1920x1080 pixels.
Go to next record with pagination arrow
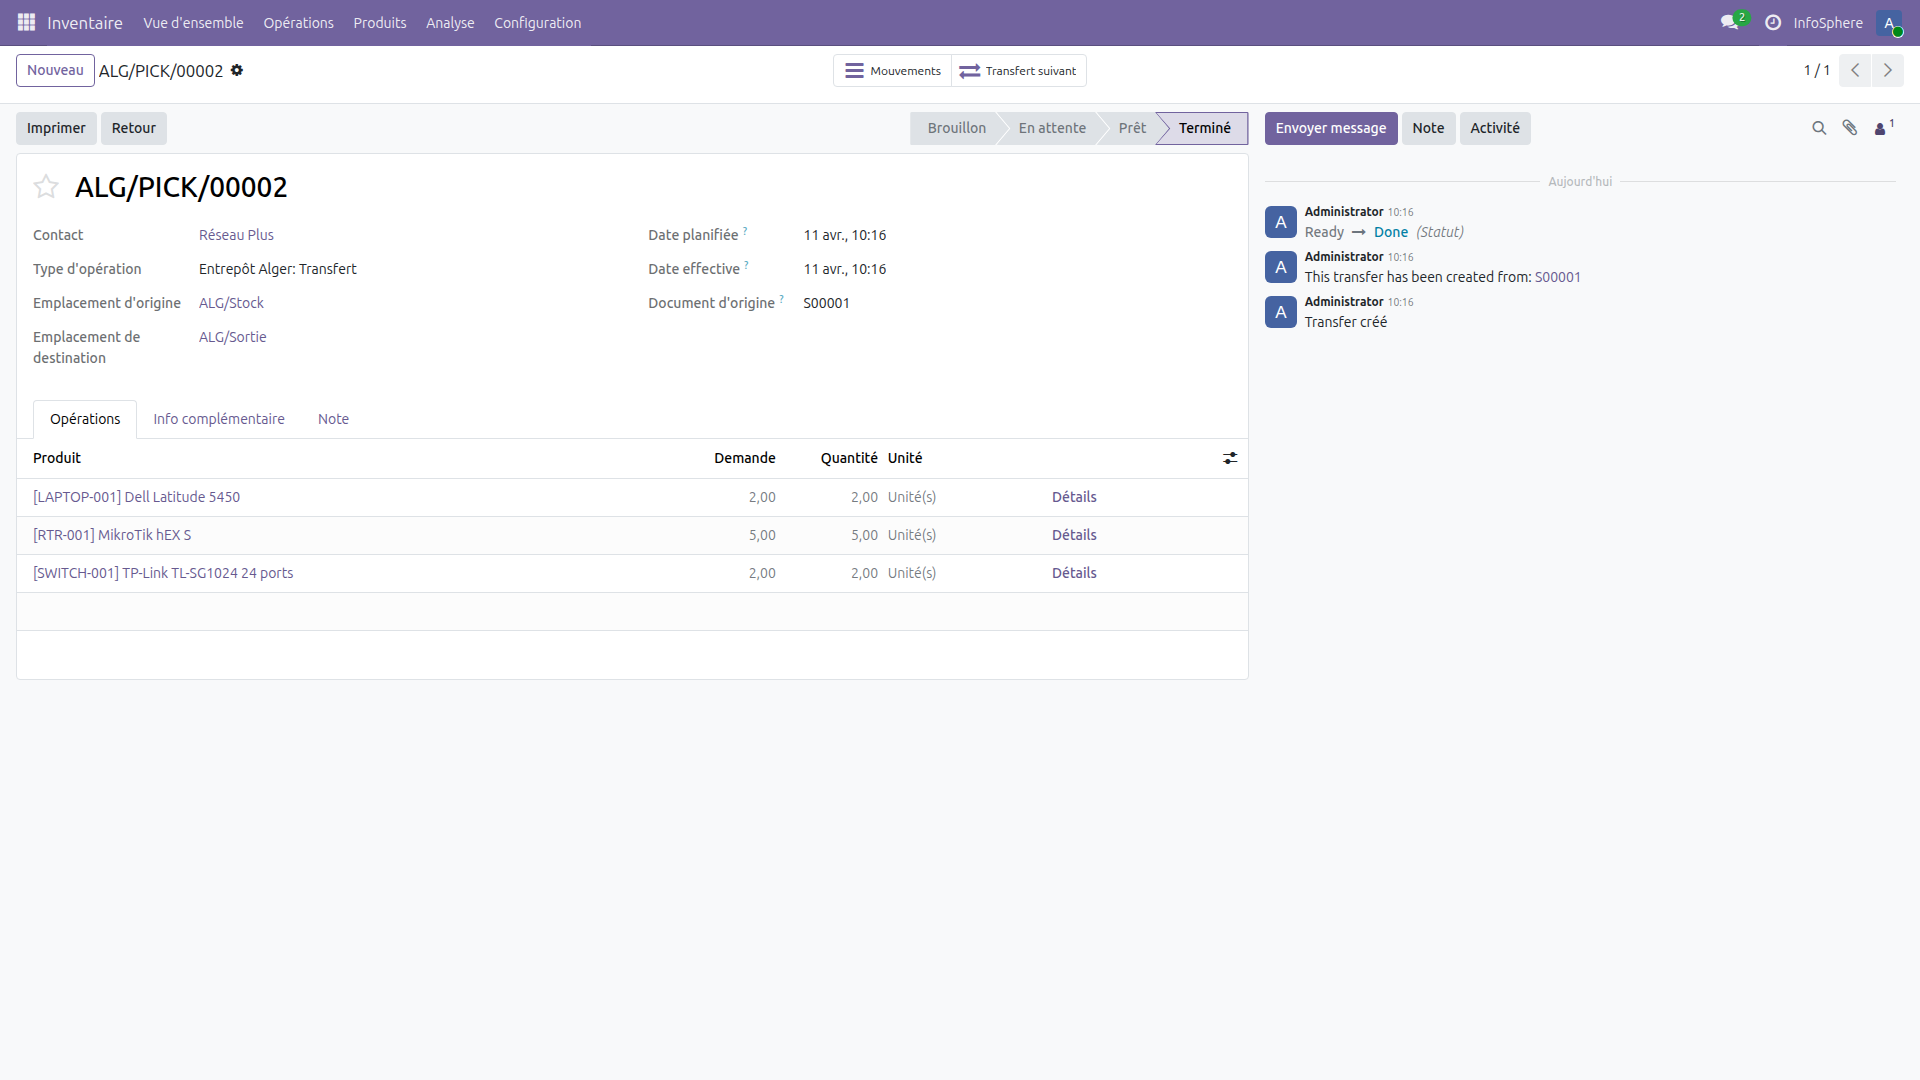point(1889,70)
